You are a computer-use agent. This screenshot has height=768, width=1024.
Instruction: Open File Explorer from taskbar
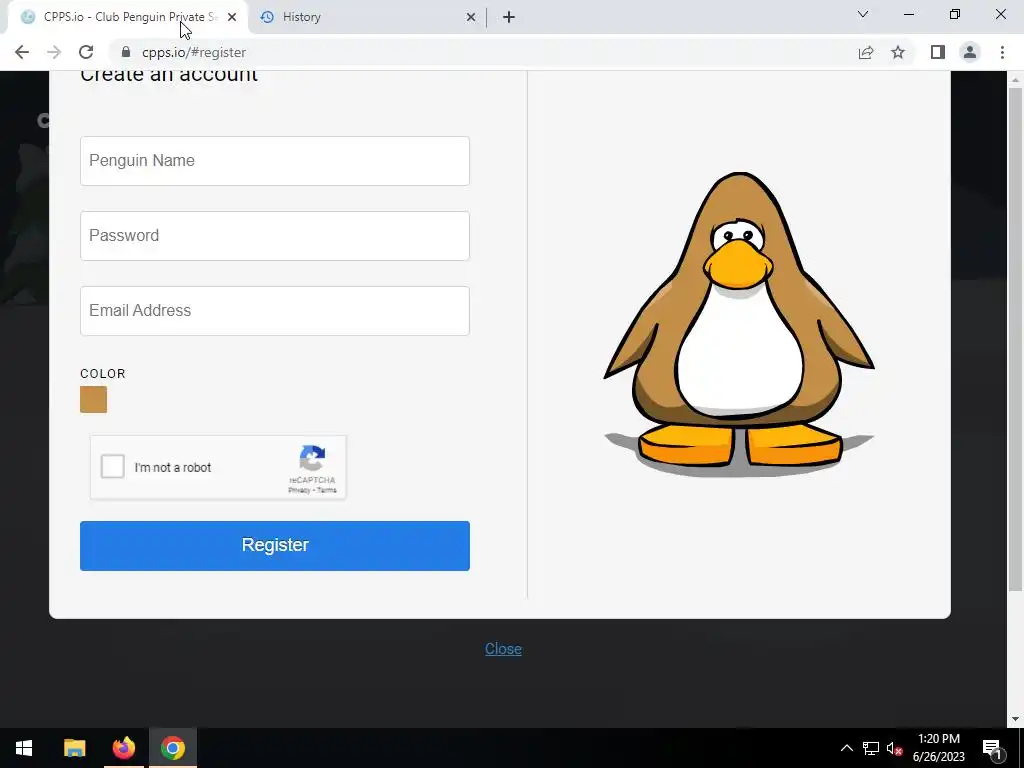coord(74,748)
